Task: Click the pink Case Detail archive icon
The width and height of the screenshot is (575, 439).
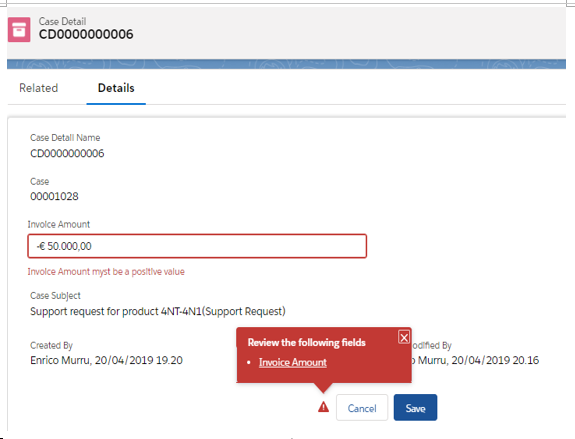Action: pyautogui.click(x=19, y=30)
